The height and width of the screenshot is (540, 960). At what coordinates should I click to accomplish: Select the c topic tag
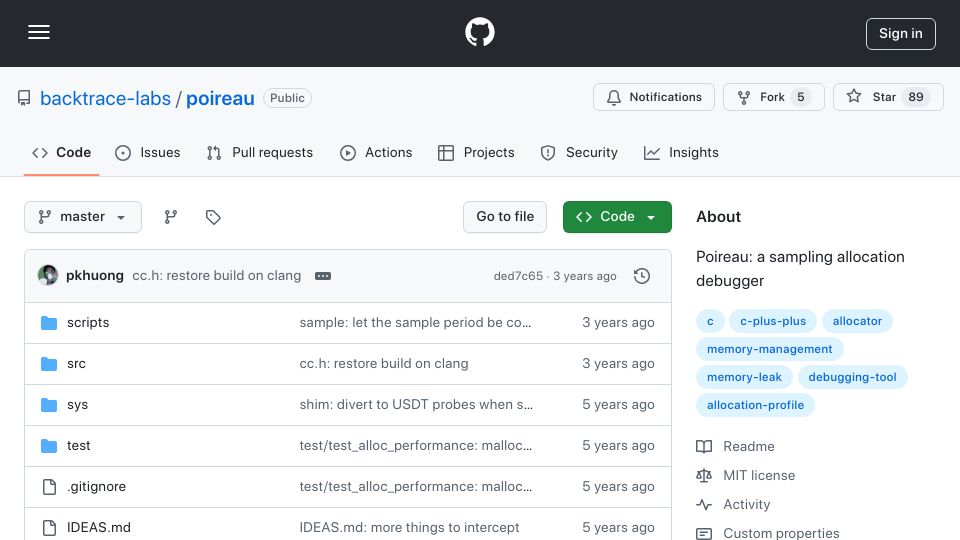[710, 321]
